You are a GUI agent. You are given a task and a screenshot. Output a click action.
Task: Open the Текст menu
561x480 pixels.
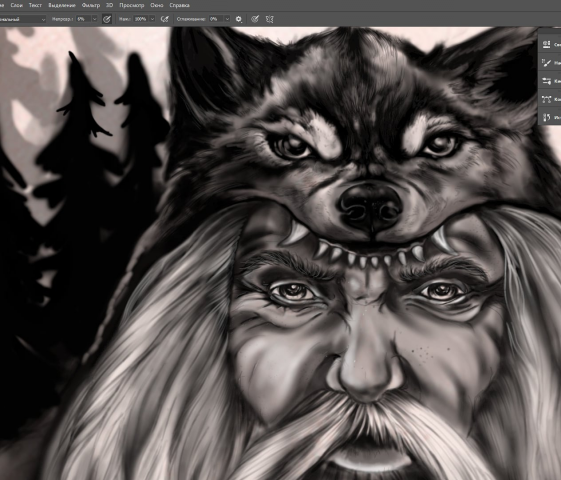coord(35,5)
